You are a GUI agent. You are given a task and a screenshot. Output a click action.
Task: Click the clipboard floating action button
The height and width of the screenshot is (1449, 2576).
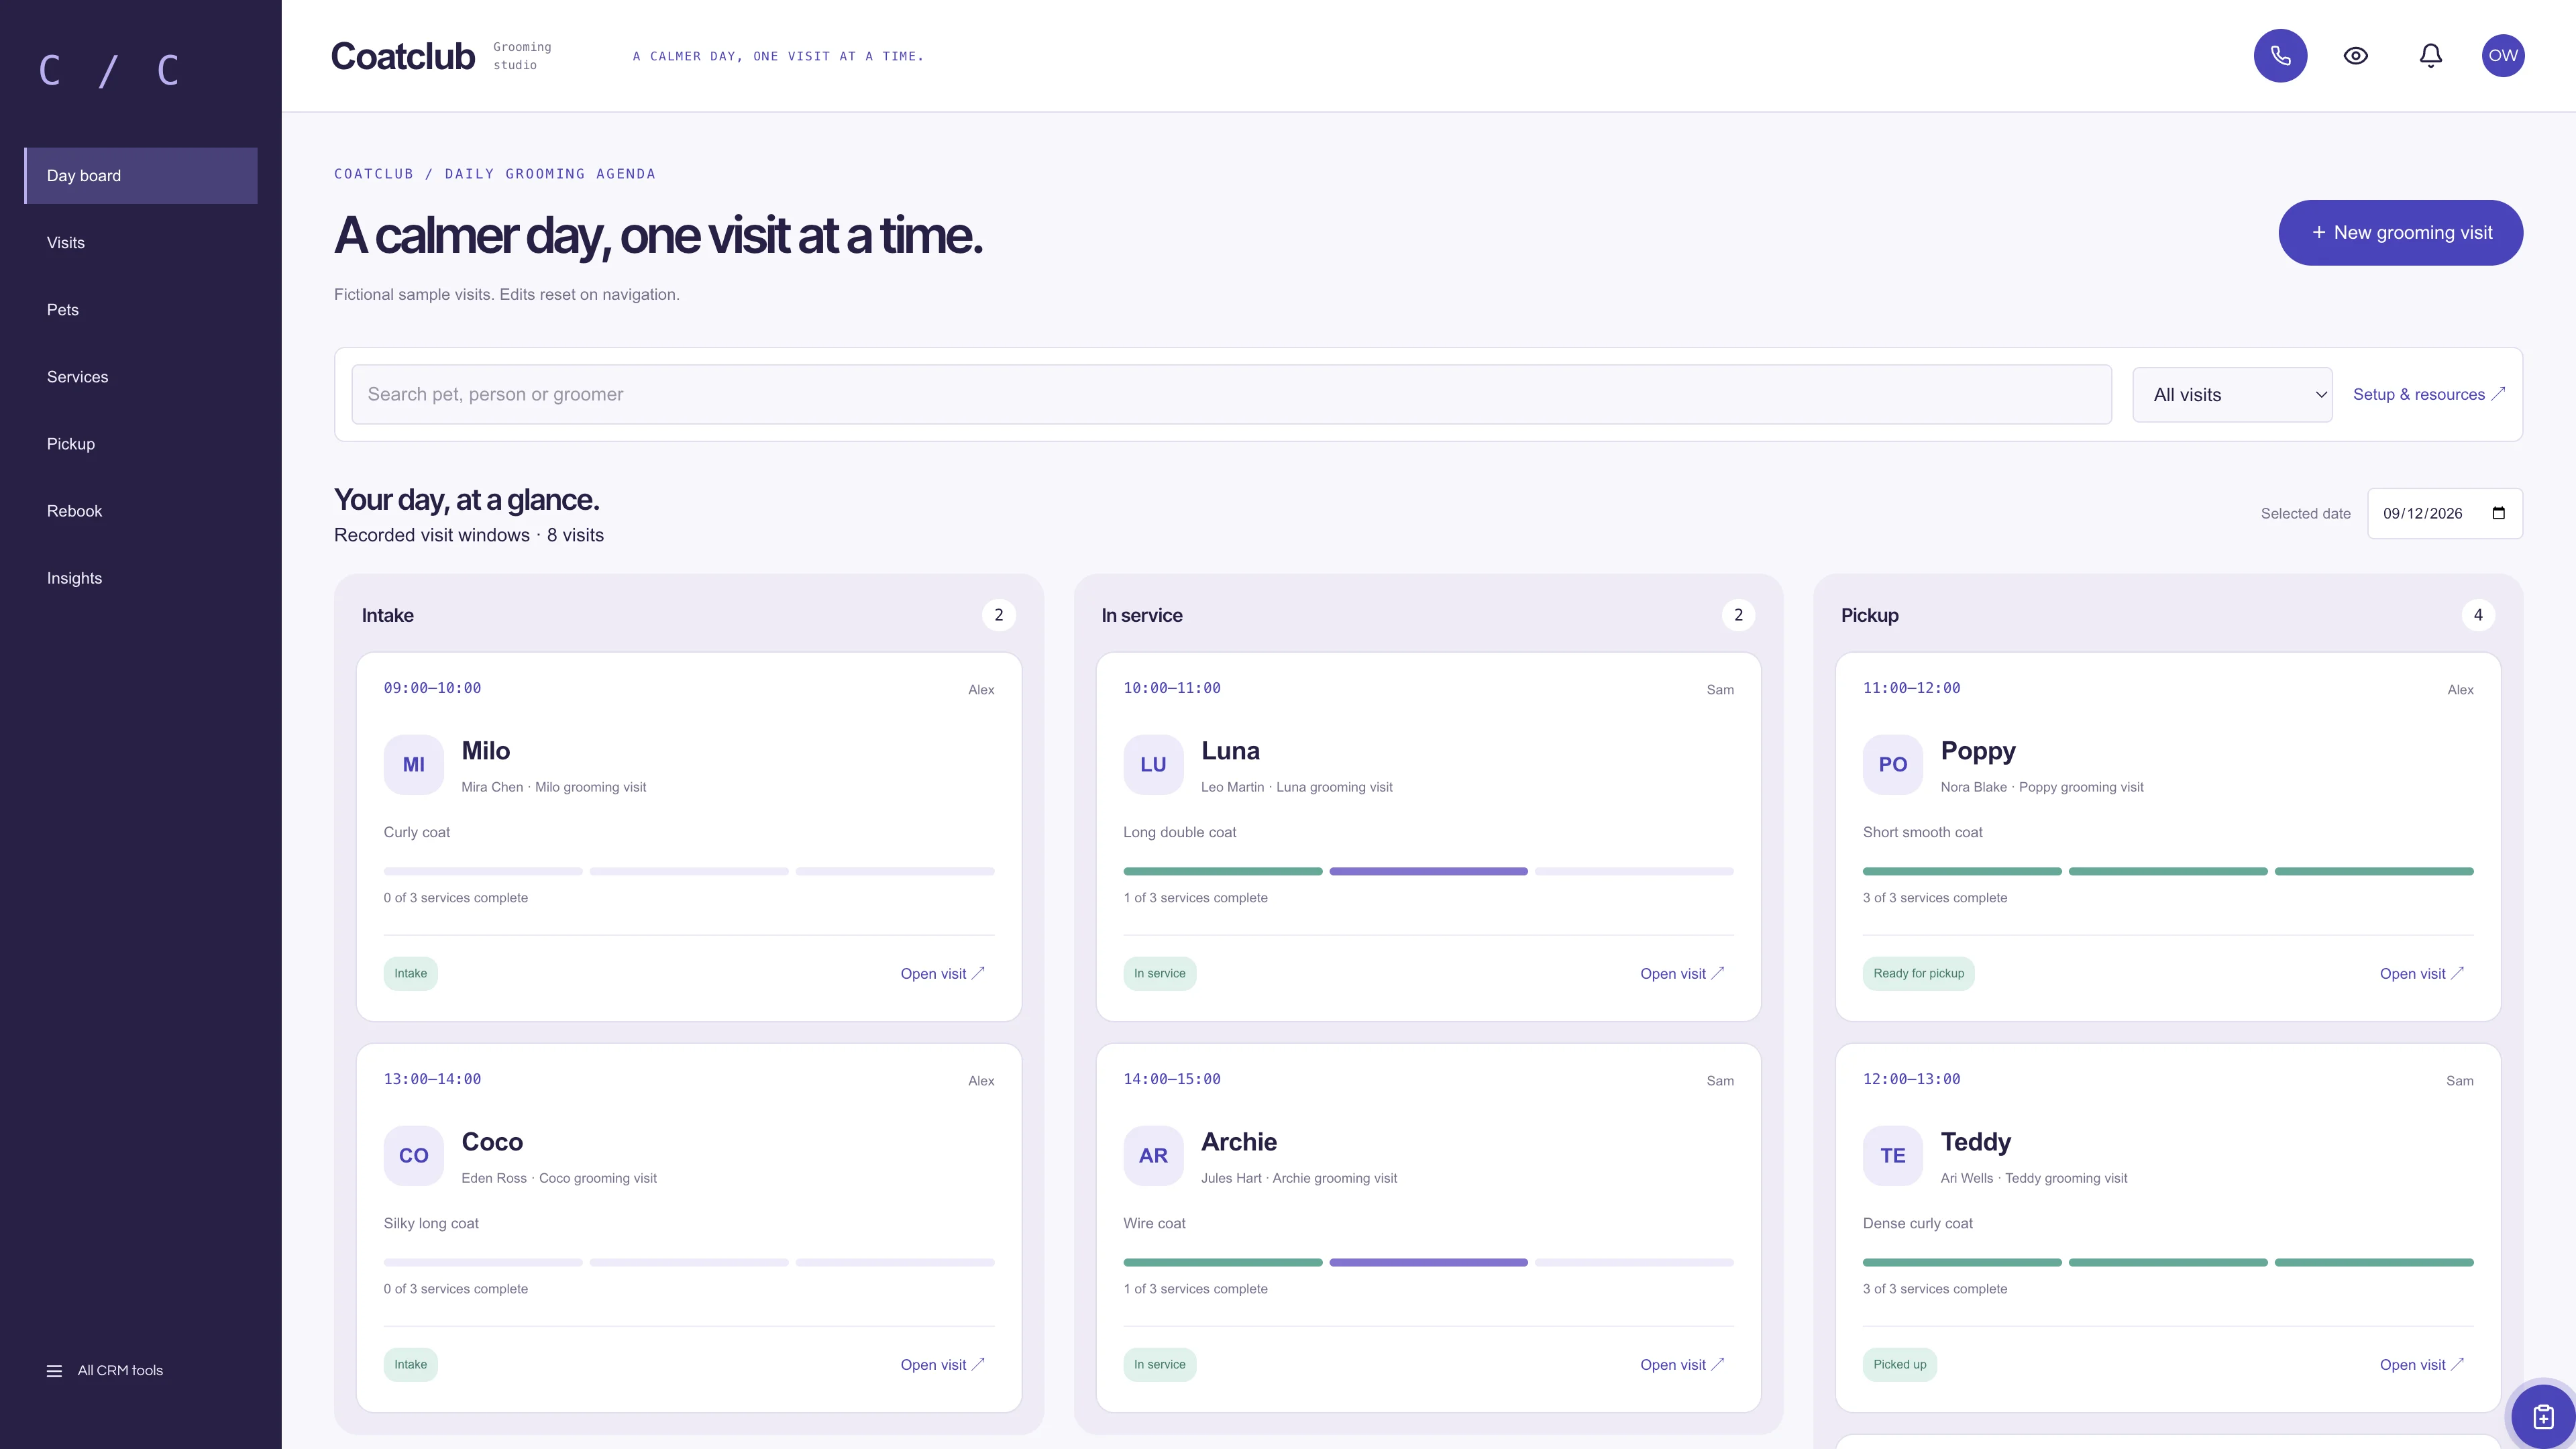pyautogui.click(x=2543, y=1416)
